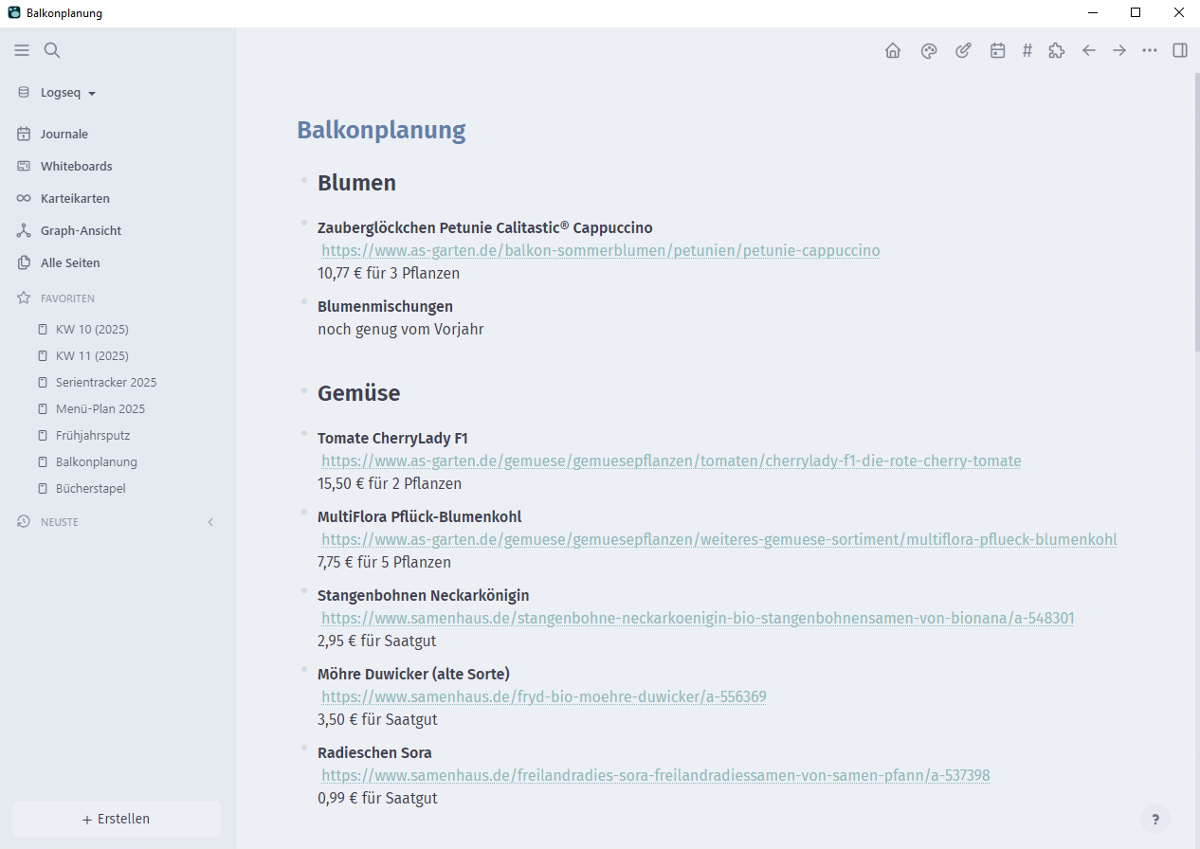The height and width of the screenshot is (849, 1200).
Task: Open favorite Menü-Plan 2025
Action: [x=100, y=409]
